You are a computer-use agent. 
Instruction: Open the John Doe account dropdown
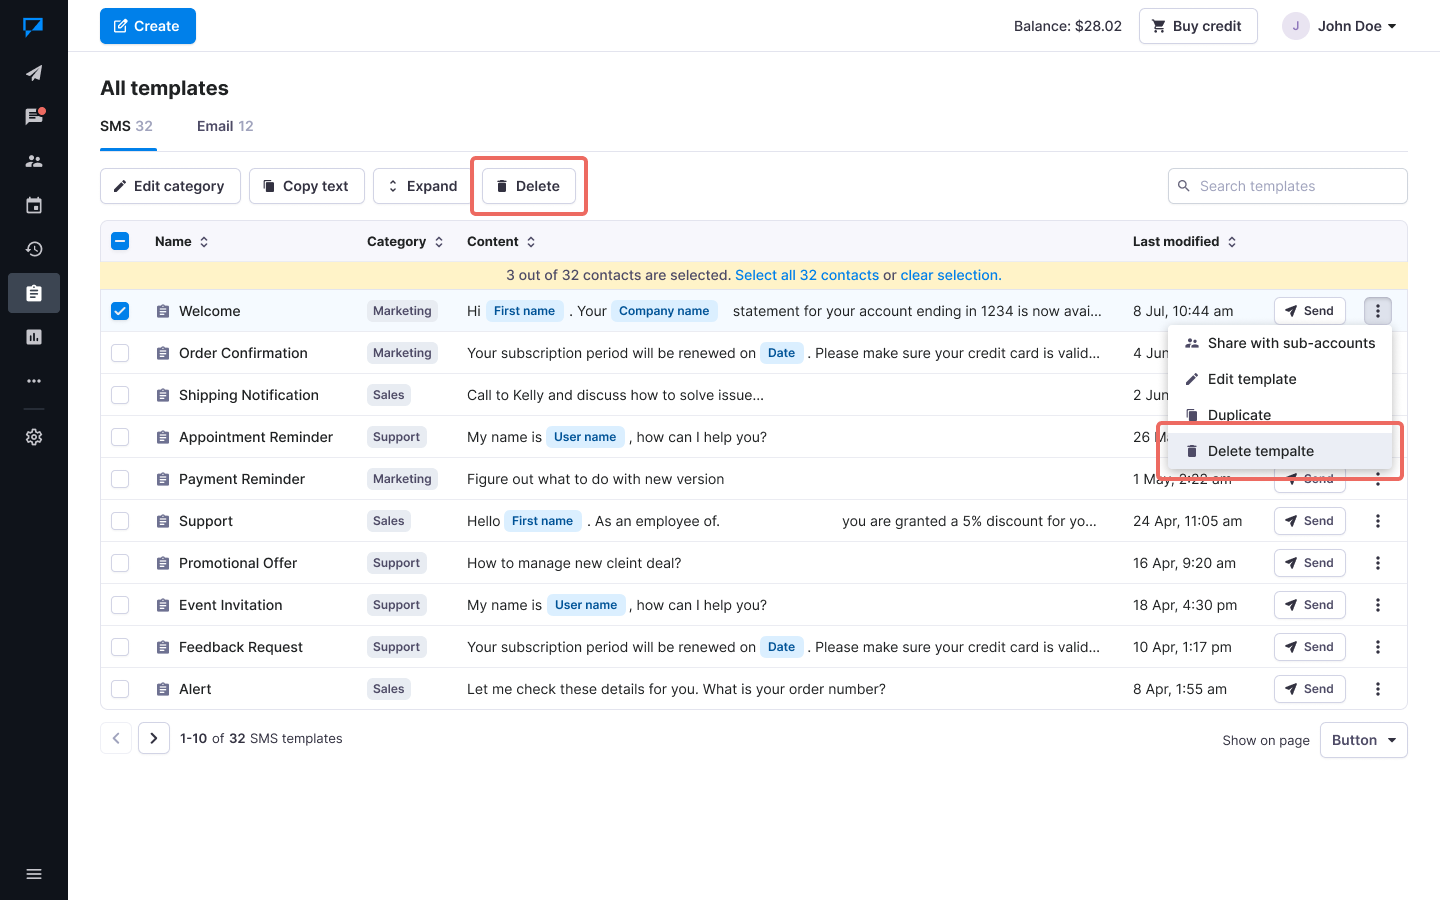(x=1340, y=26)
